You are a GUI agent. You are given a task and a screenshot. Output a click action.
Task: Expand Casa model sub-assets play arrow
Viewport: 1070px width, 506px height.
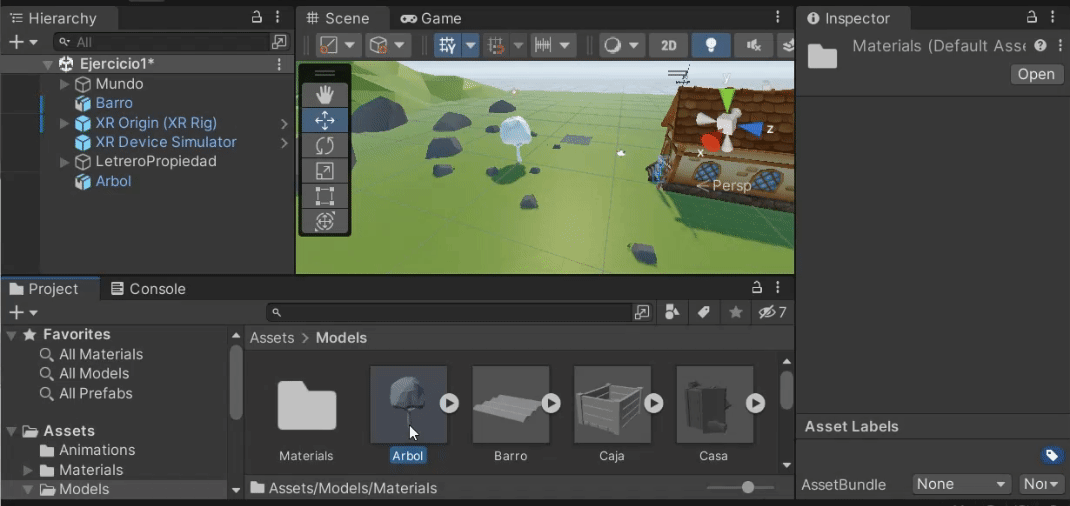755,404
